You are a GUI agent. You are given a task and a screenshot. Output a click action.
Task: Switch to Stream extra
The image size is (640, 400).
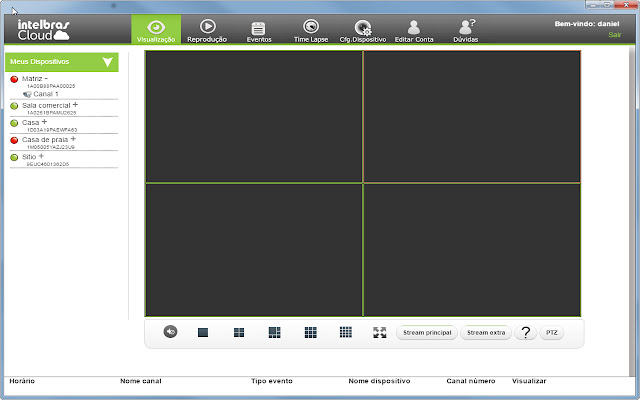coord(487,332)
